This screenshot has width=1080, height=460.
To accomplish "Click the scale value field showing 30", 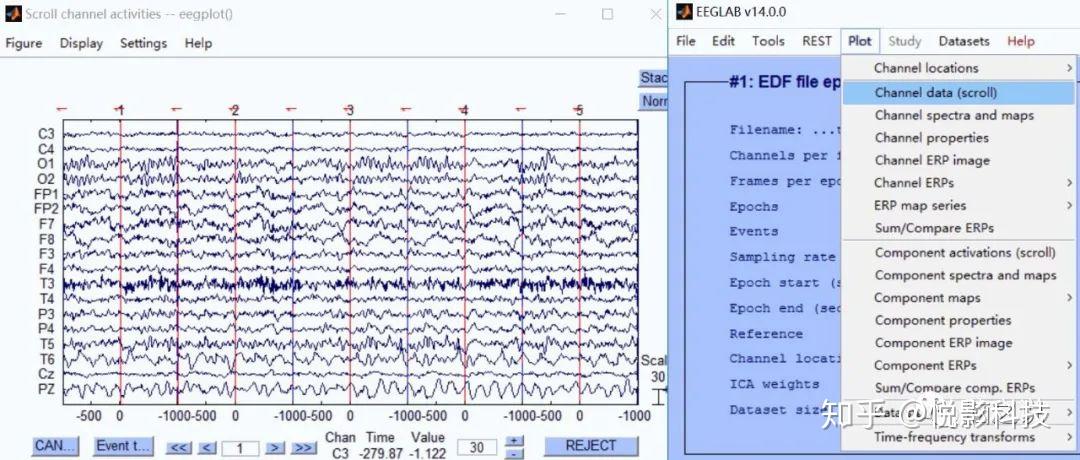I will tap(477, 448).
